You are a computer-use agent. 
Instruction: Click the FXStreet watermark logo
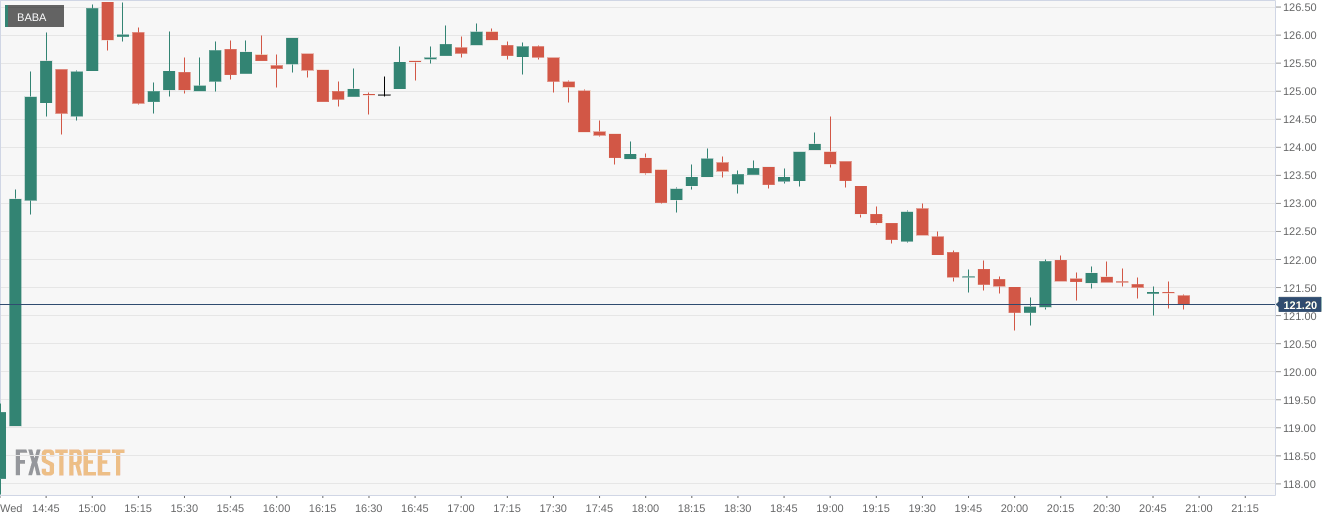coord(70,463)
